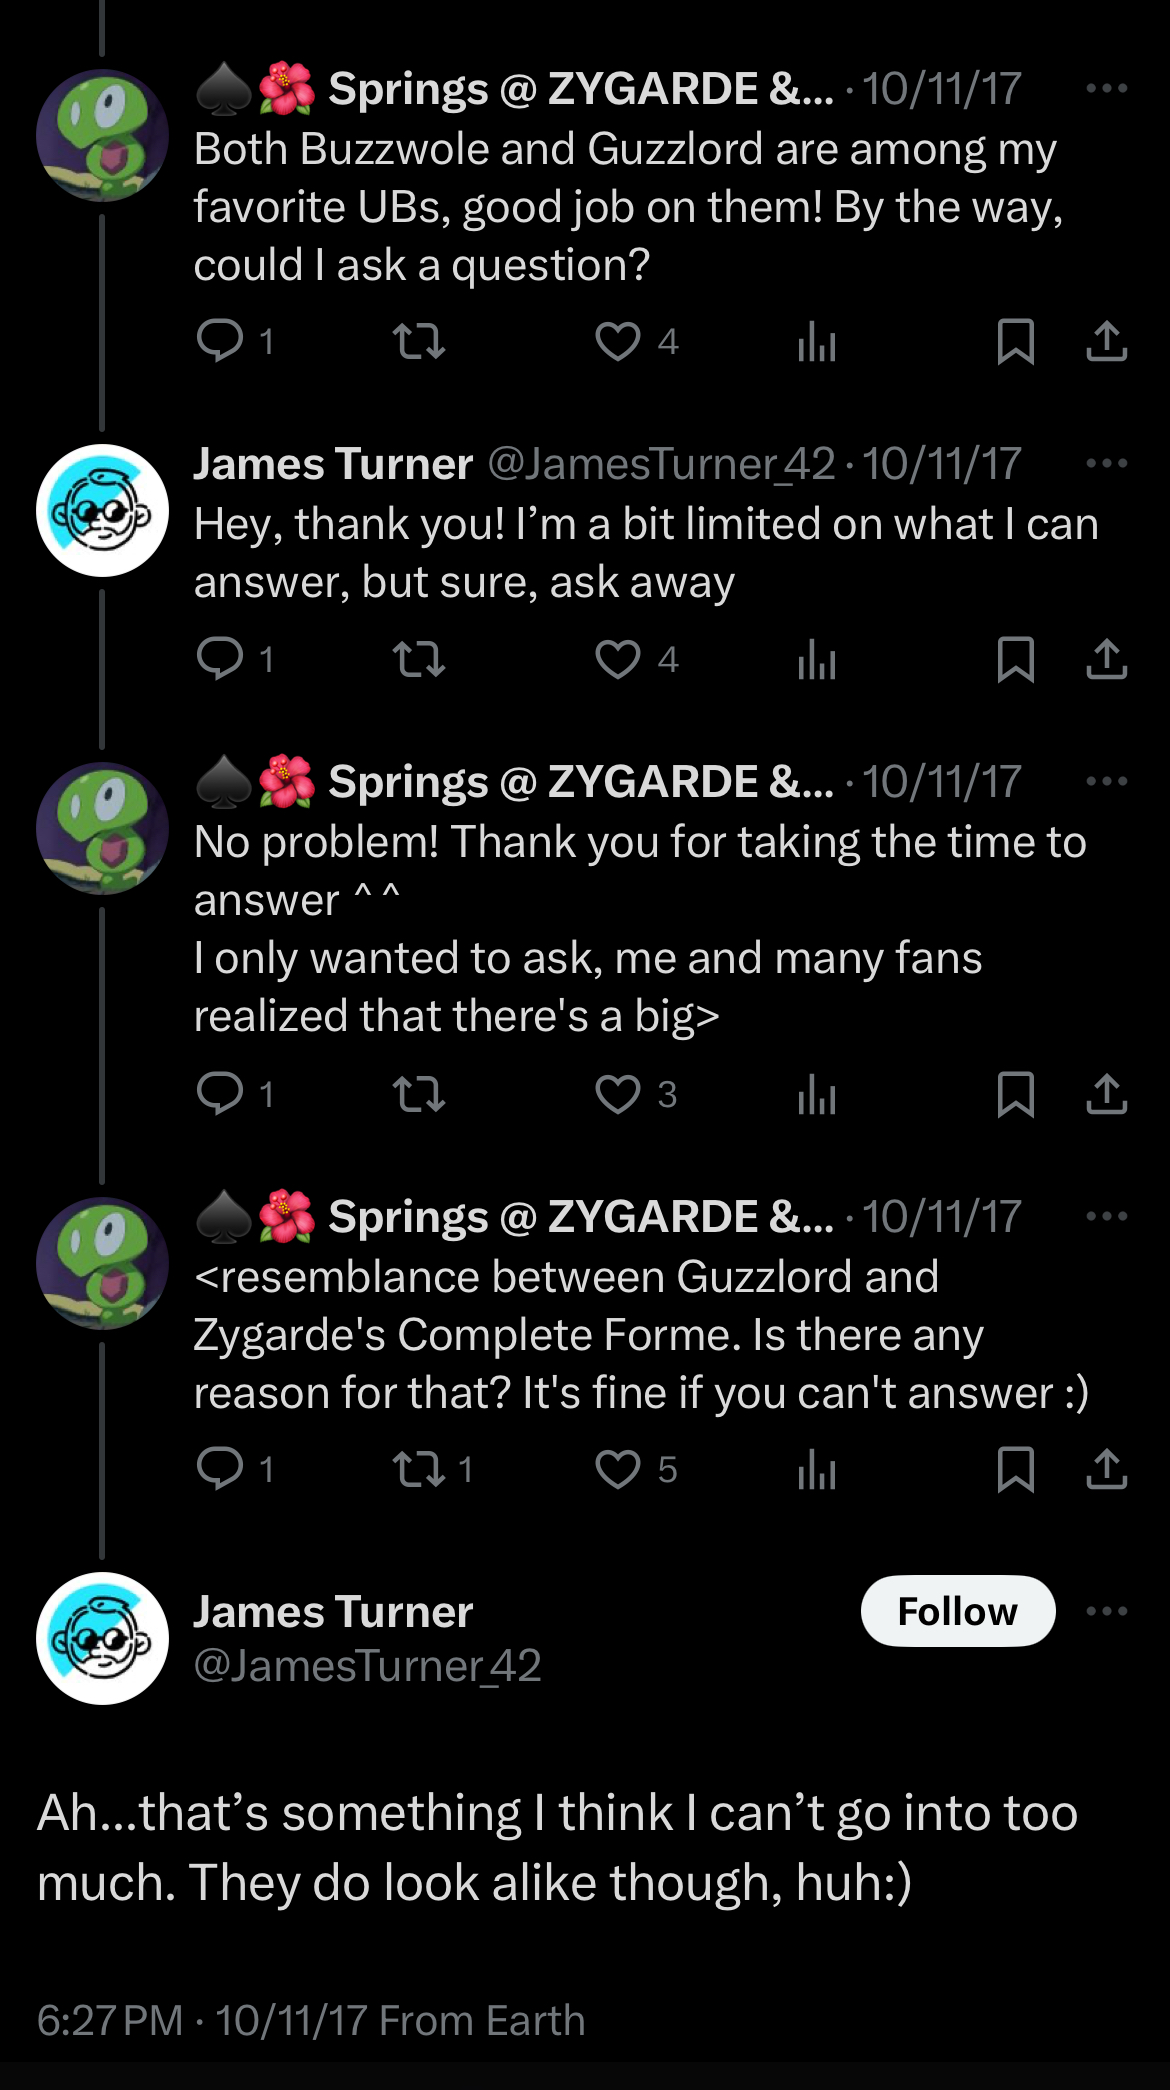This screenshot has width=1170, height=2090.
Task: Open more options on the "ask away" tweet
Action: point(1106,463)
